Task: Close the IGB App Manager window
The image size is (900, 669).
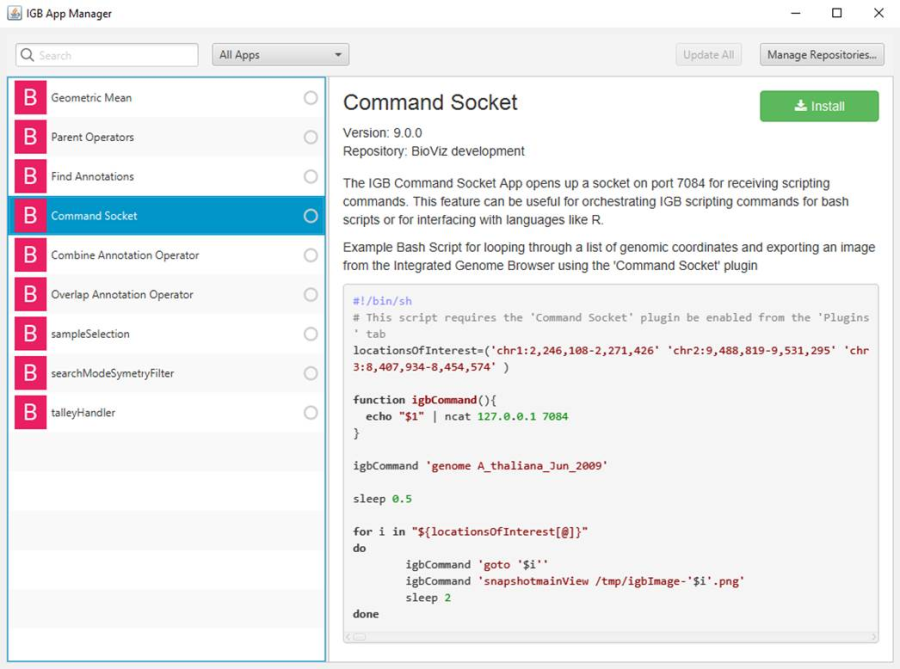Action: click(879, 13)
